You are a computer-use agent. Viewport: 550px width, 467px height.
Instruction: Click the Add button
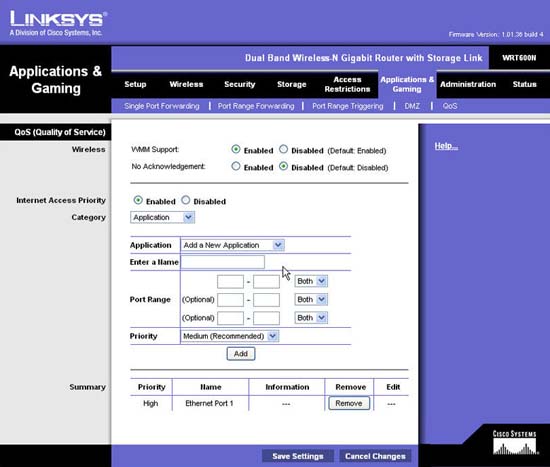(x=241, y=354)
